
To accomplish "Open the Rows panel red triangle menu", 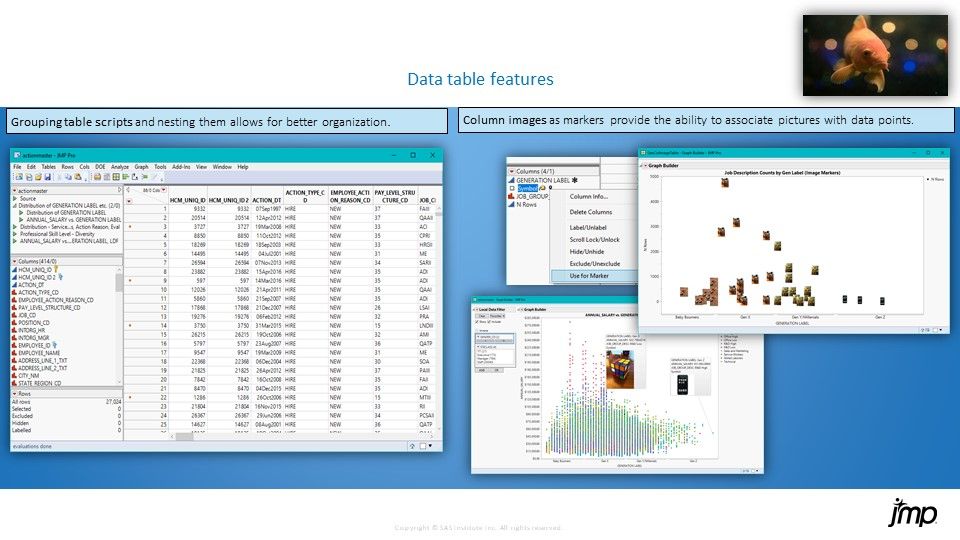I will point(15,394).
